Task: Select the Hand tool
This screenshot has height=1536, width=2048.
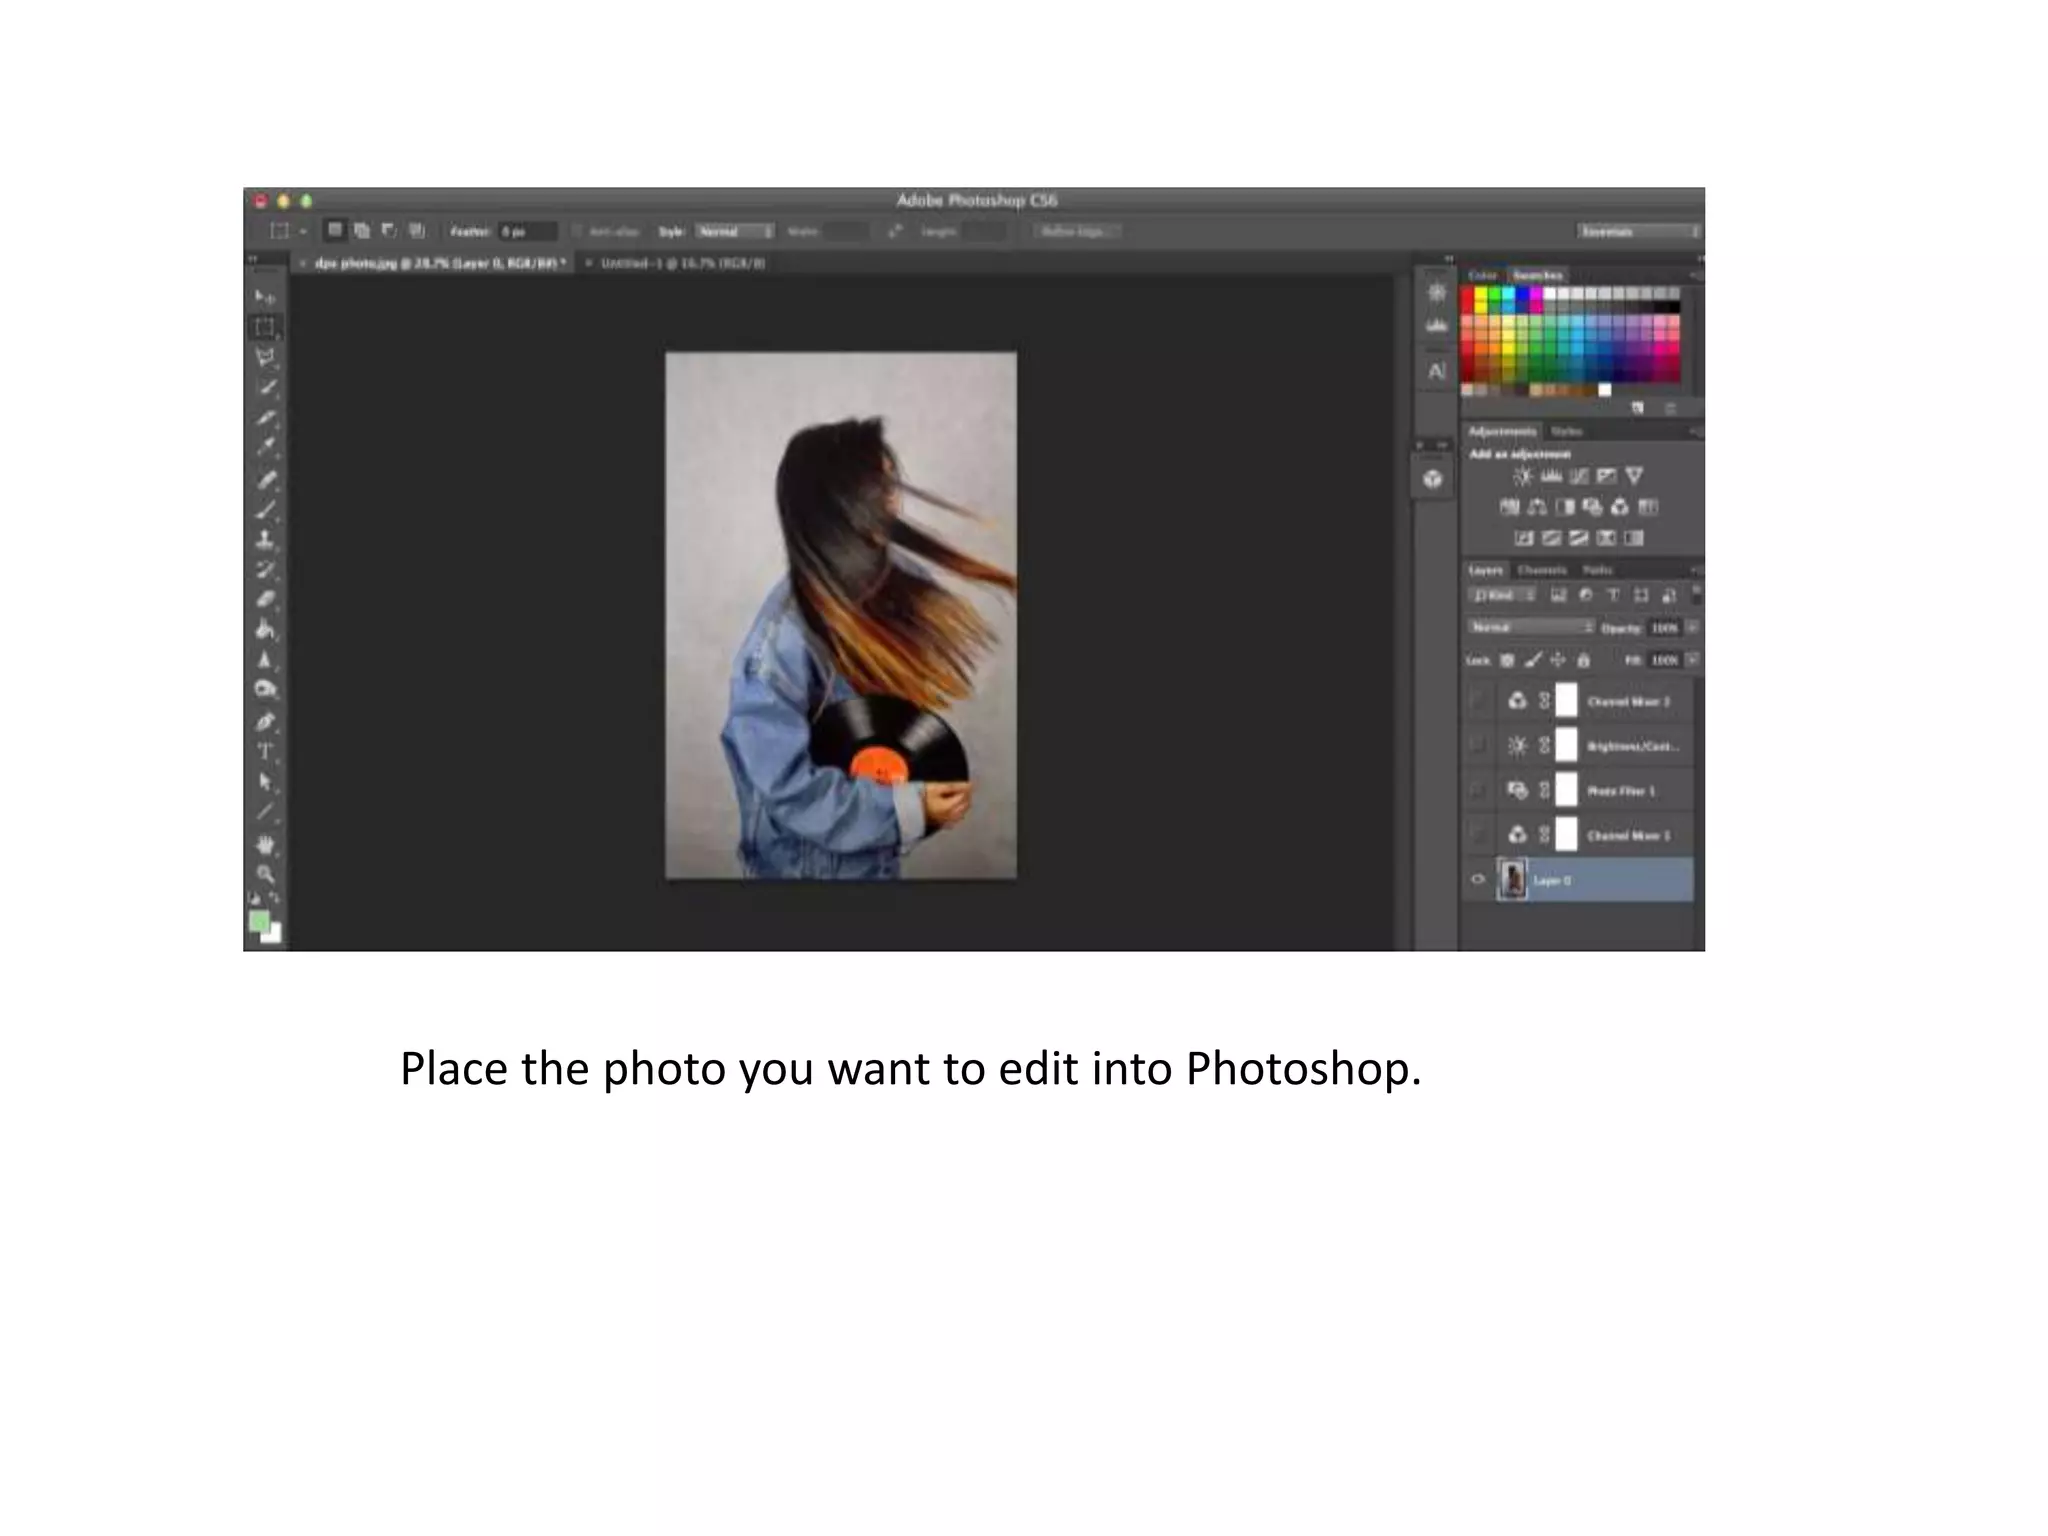Action: click(265, 845)
